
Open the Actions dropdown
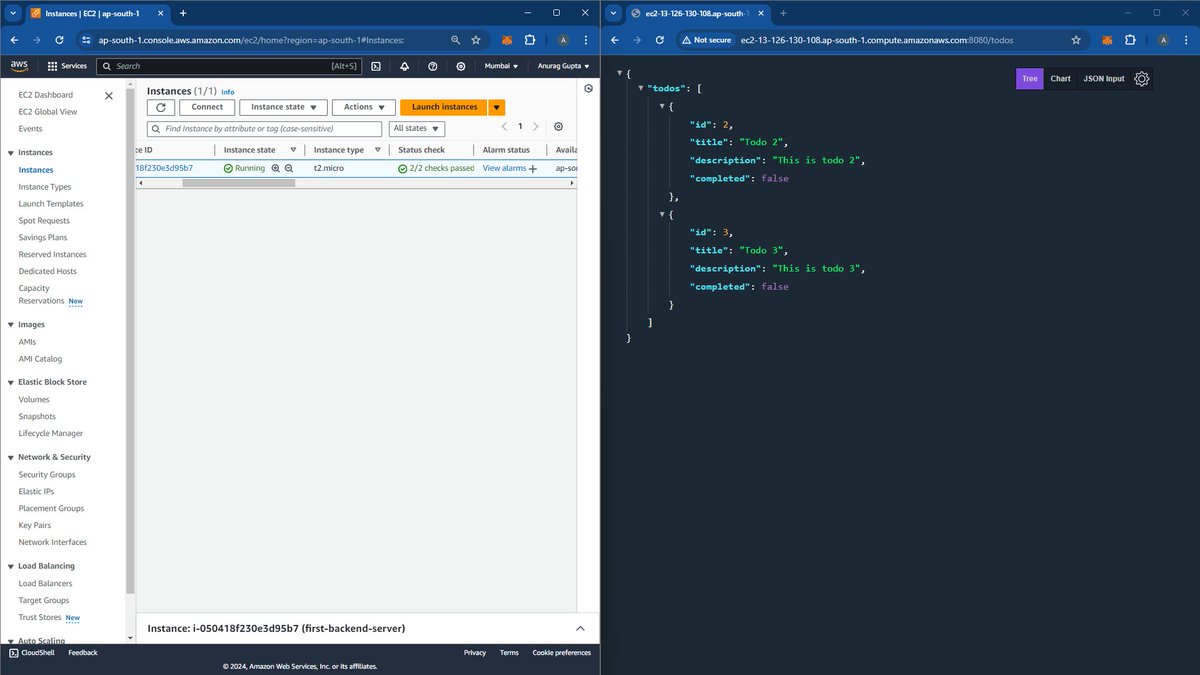(364, 107)
